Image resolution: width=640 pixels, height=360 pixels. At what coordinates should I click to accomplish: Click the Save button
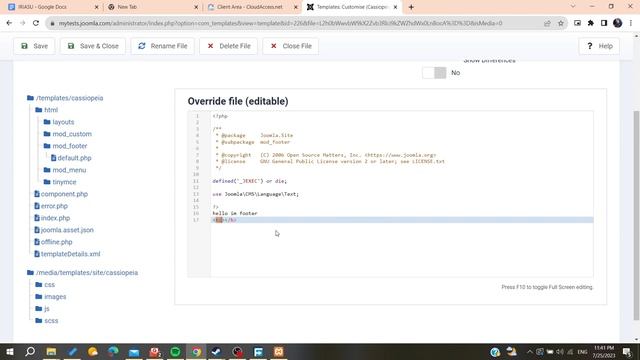[34, 46]
